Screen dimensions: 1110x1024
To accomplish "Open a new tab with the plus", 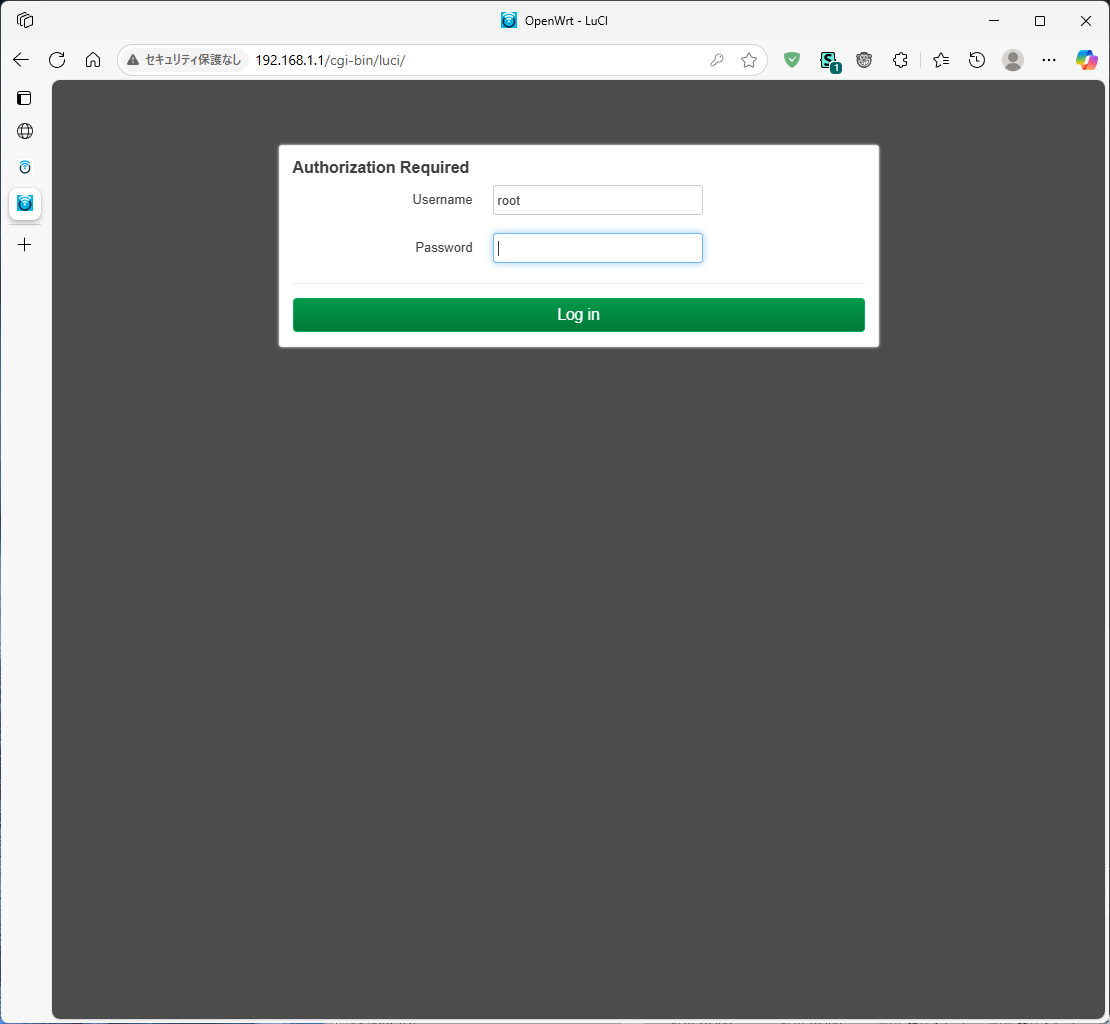I will coord(24,243).
